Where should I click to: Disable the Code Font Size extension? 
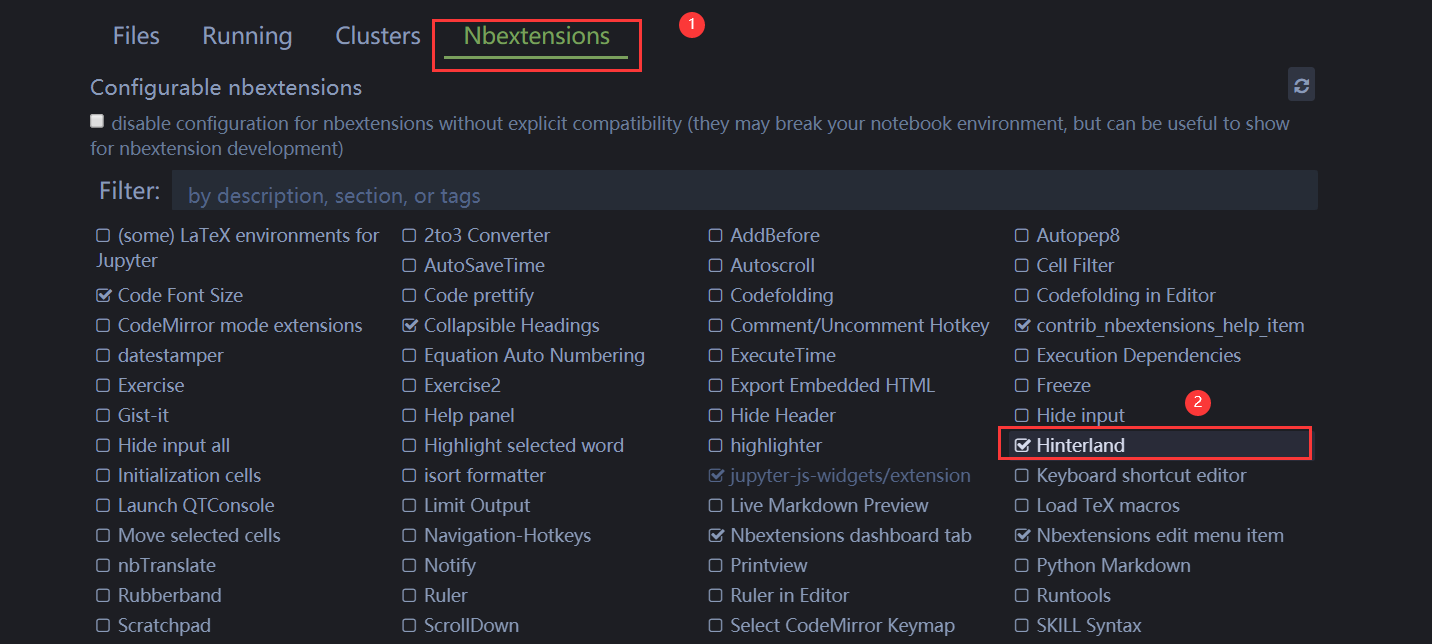[x=103, y=296]
